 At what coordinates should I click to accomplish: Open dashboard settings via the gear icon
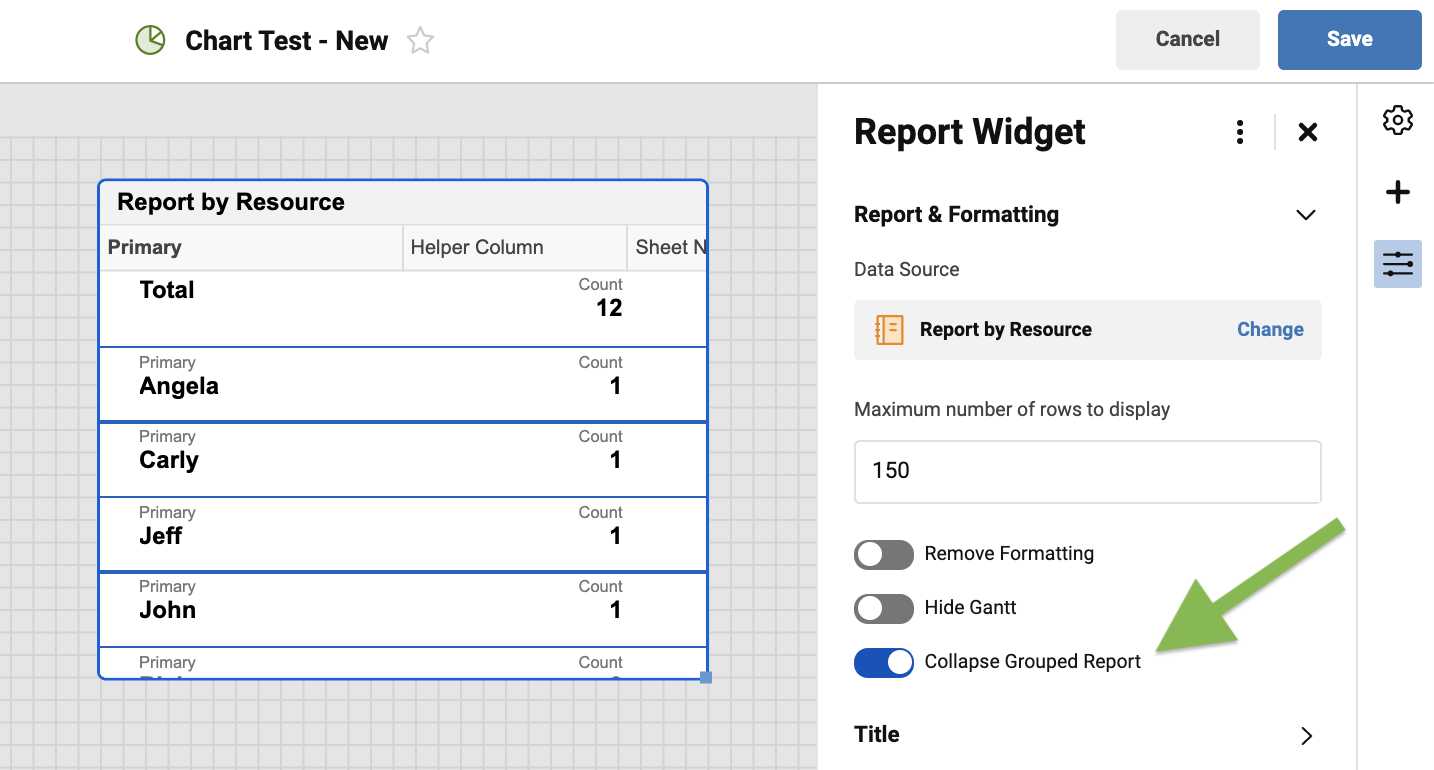click(x=1397, y=120)
